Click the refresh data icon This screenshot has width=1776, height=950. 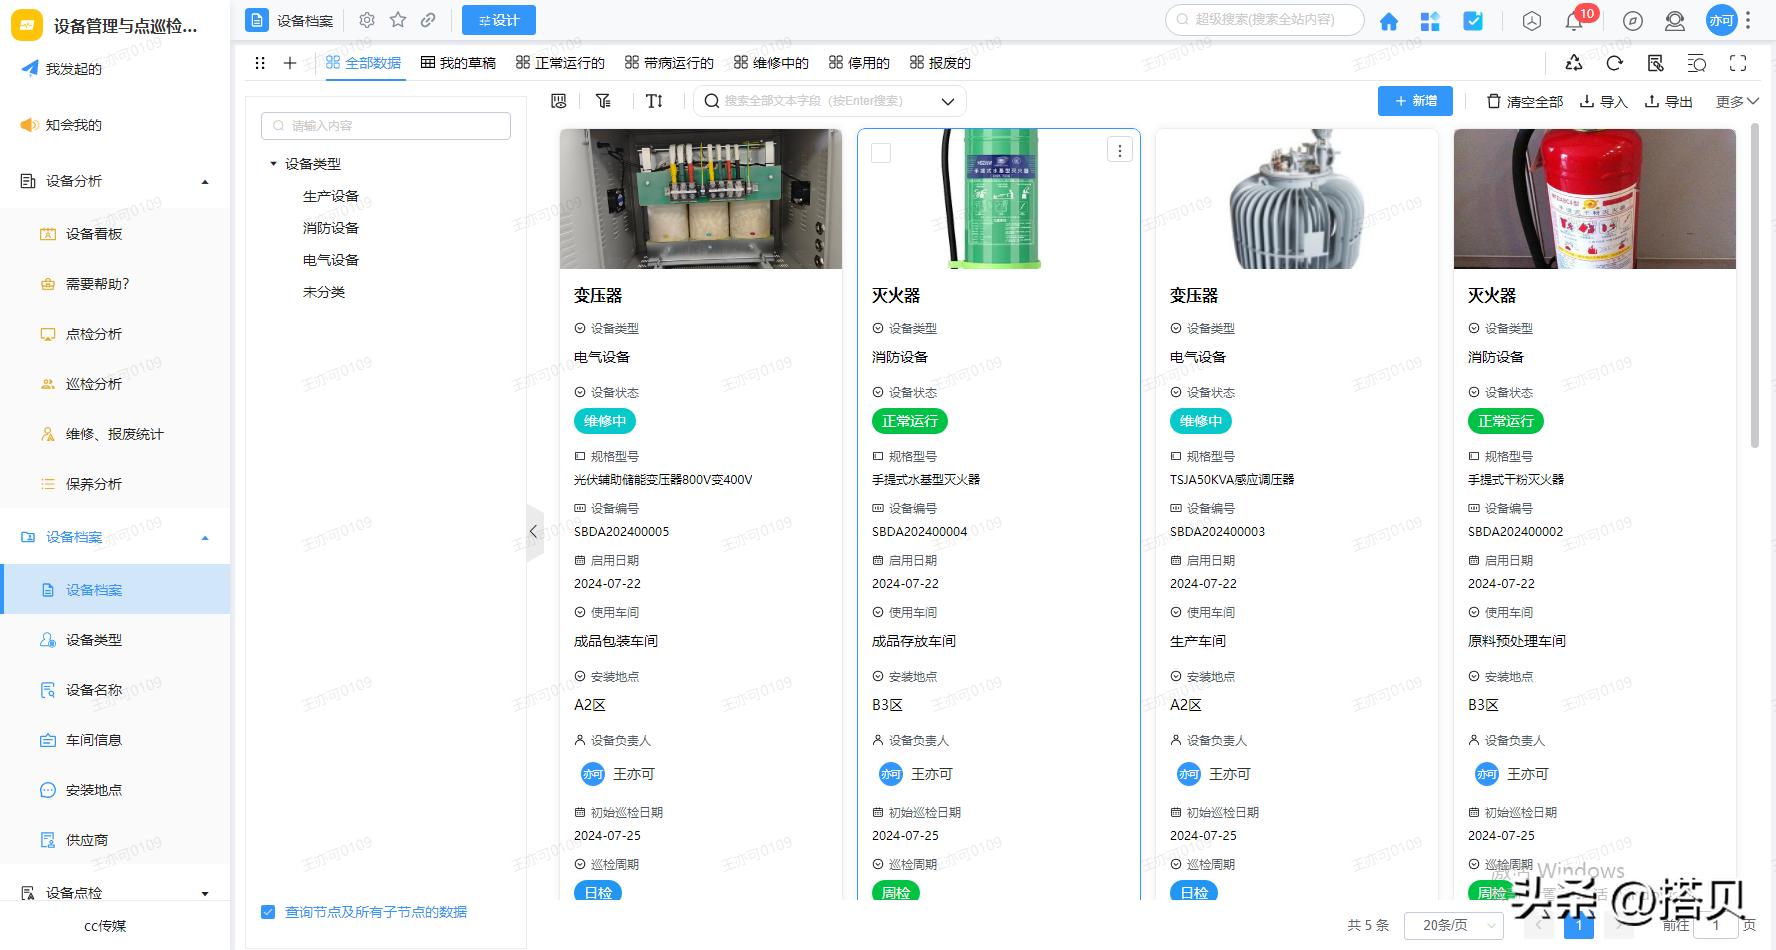(x=1614, y=62)
